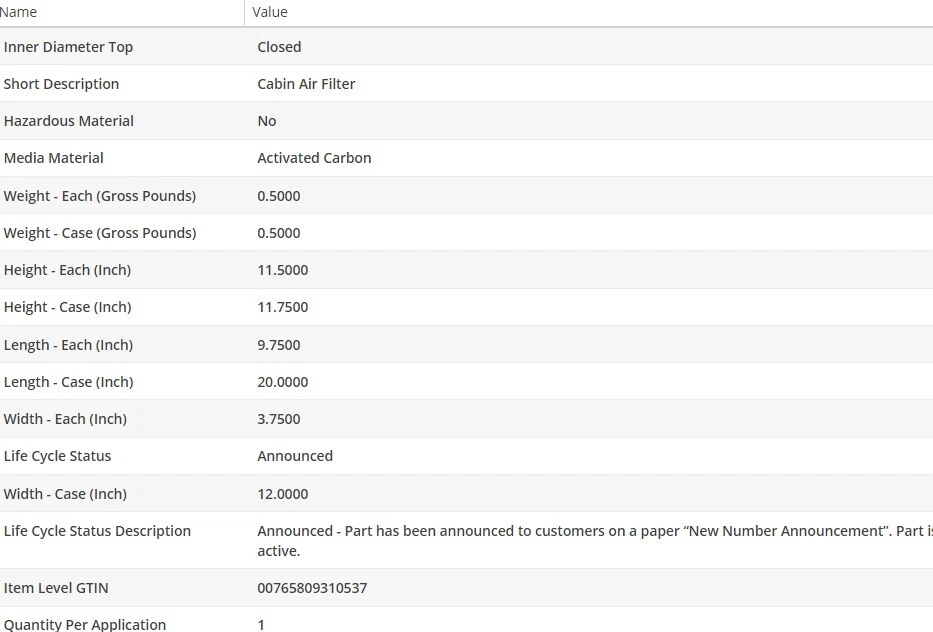Select Weight - Case (Gross Pounds) label
Viewport: 933px width, 632px height.
tap(100, 233)
